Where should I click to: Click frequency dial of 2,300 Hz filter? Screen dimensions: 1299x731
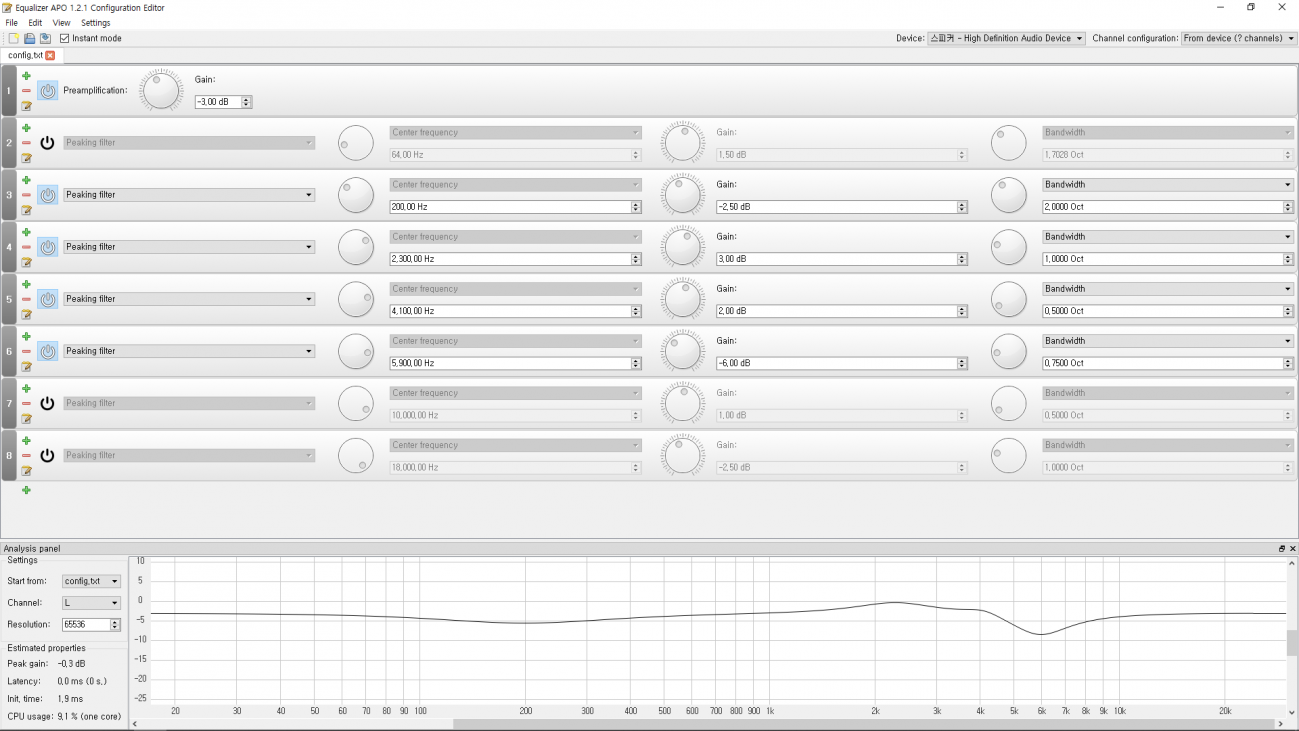(356, 246)
